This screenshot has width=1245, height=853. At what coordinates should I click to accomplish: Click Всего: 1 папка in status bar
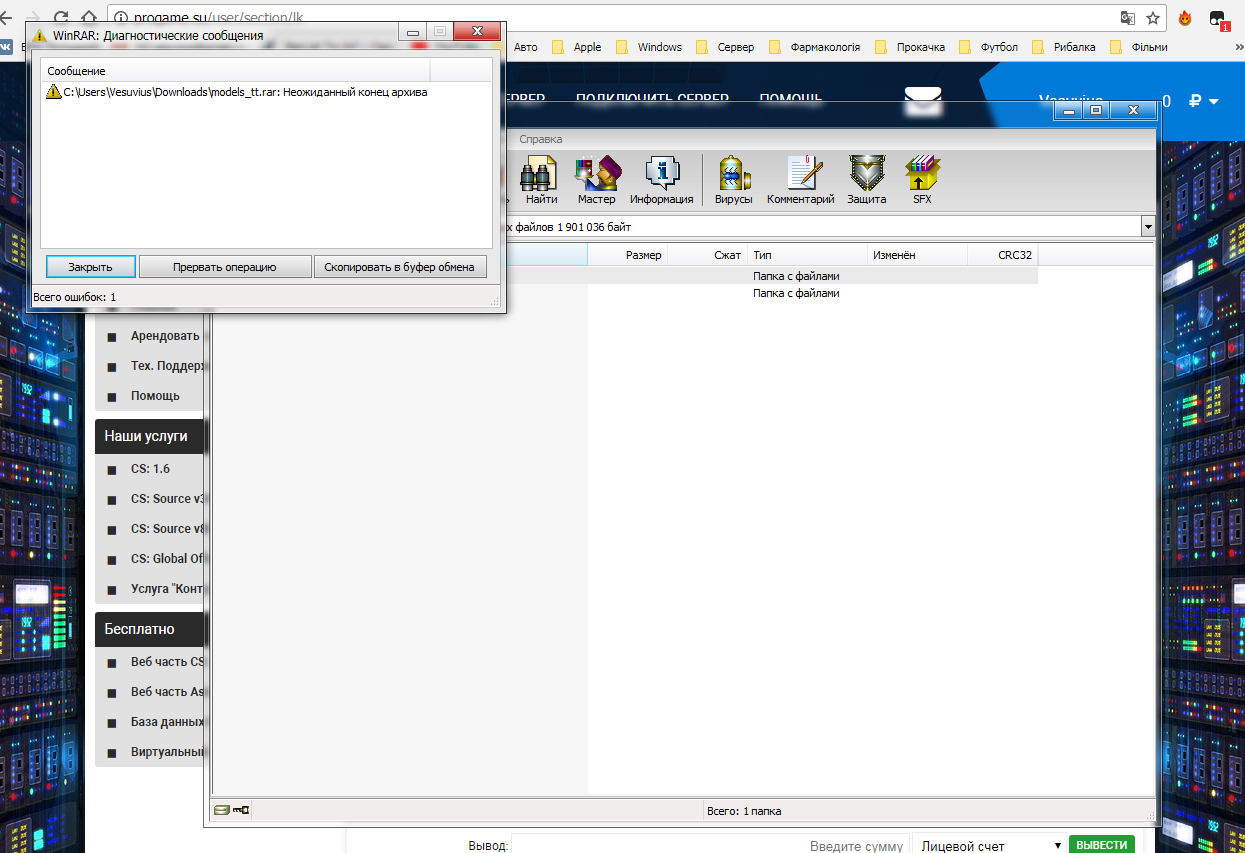pos(743,811)
